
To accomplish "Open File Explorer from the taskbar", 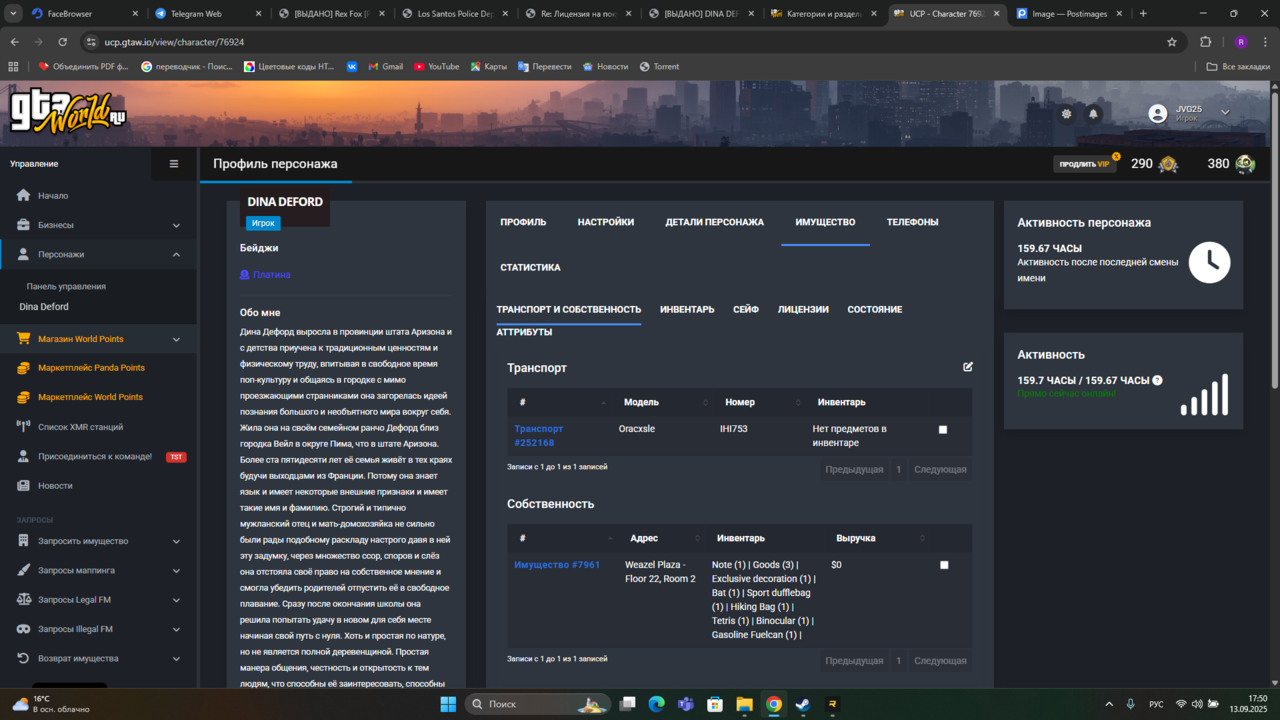I will click(x=744, y=704).
